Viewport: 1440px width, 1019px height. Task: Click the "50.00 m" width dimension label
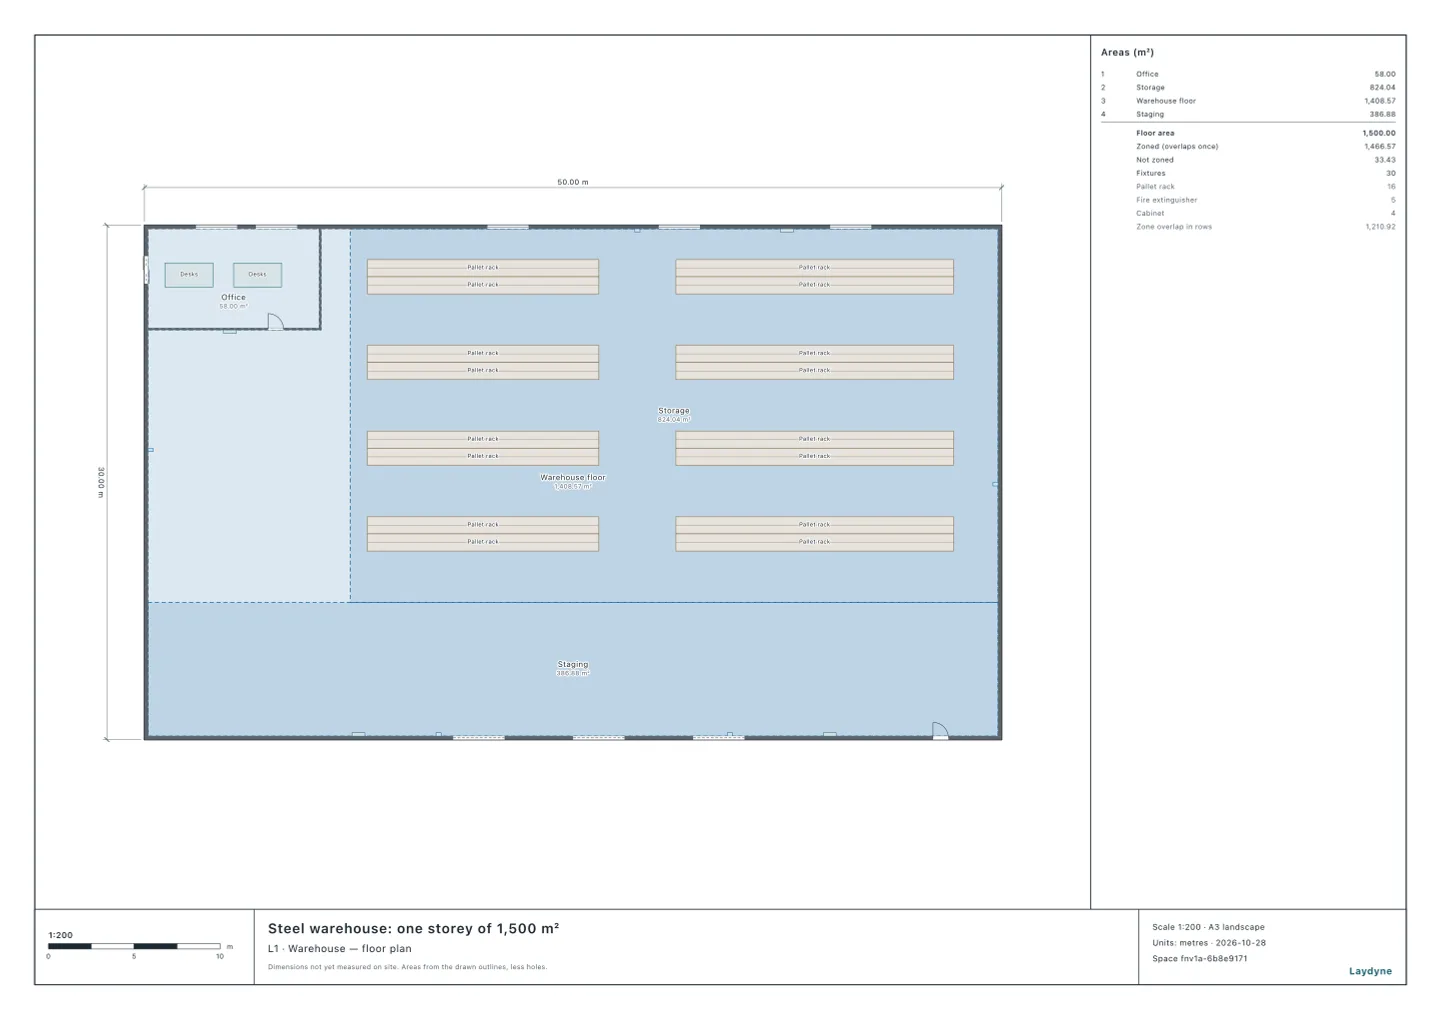[x=573, y=182]
